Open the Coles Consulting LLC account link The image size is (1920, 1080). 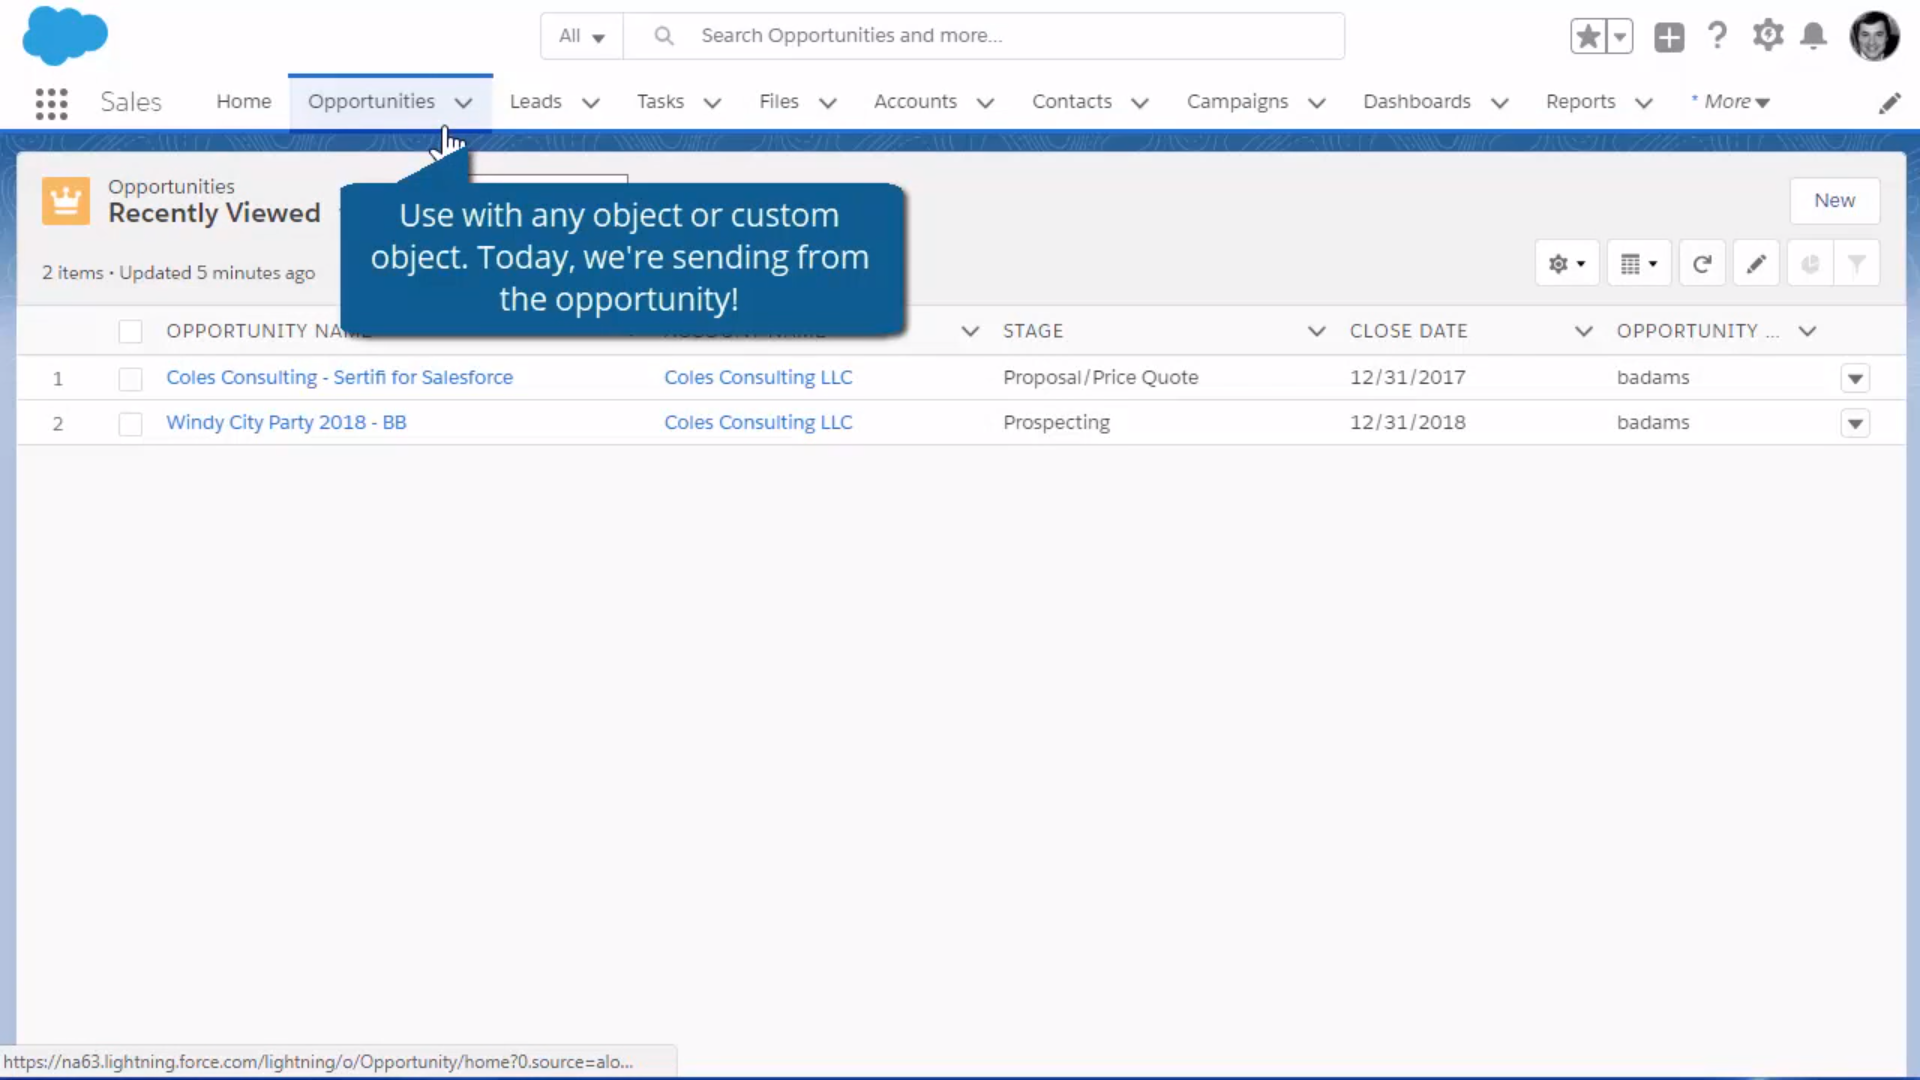pos(758,377)
